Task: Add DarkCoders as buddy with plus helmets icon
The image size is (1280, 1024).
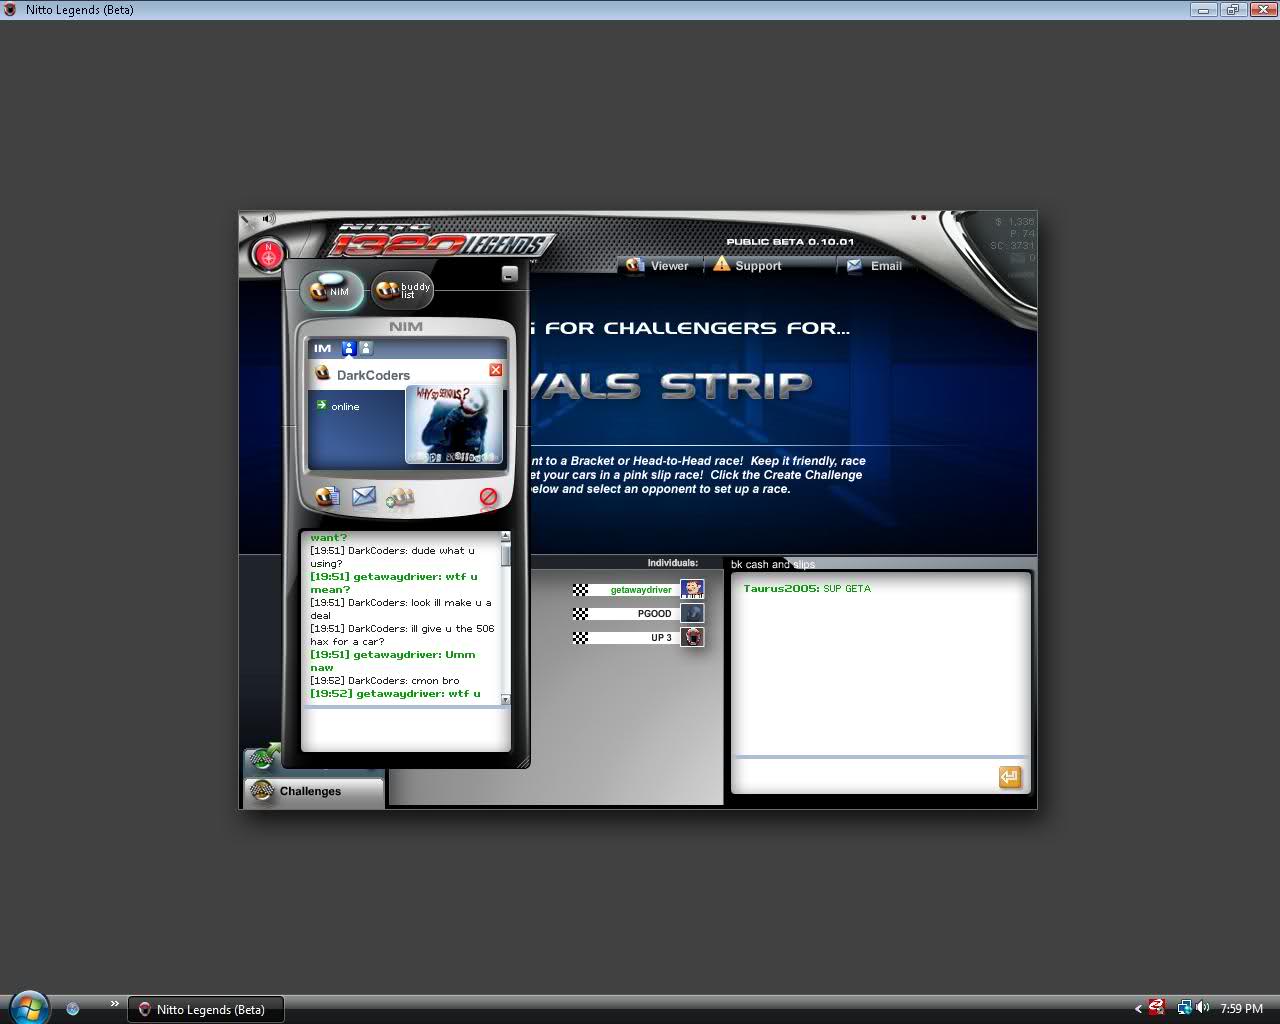Action: pos(400,497)
